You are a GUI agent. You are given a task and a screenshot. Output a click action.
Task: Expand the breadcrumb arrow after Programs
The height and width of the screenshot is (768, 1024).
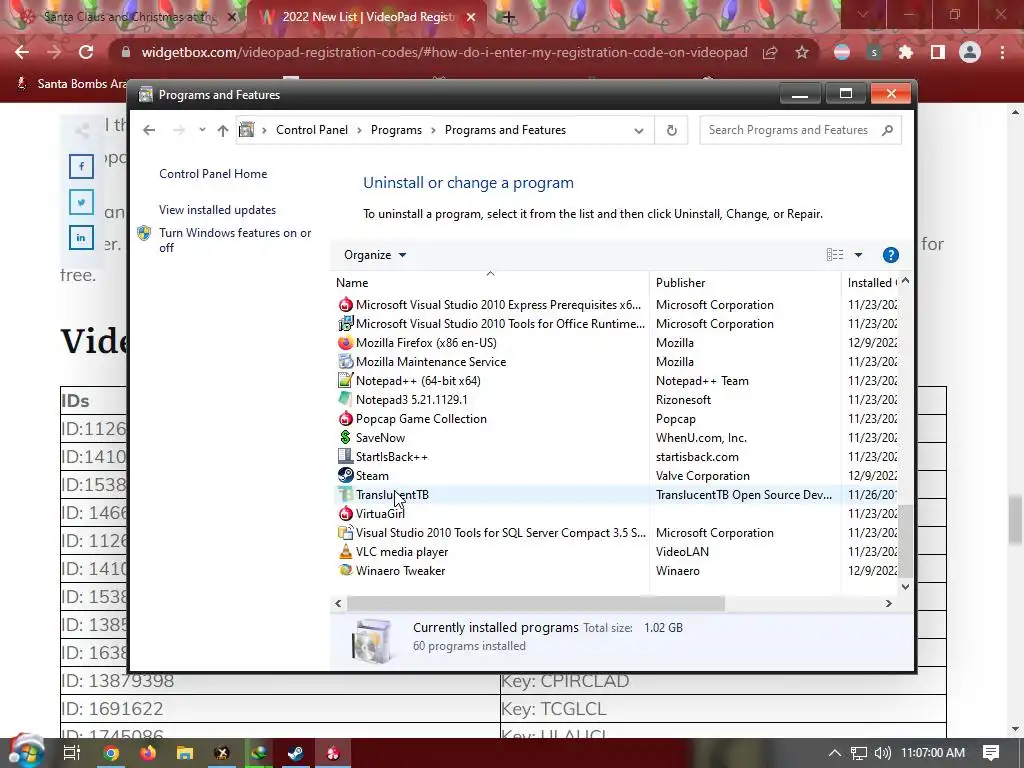click(x=433, y=130)
